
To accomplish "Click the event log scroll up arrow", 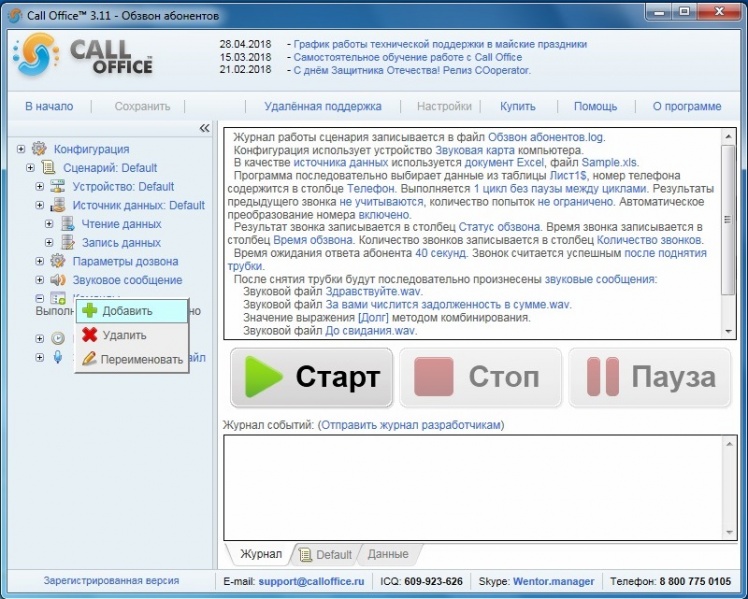I will click(729, 444).
